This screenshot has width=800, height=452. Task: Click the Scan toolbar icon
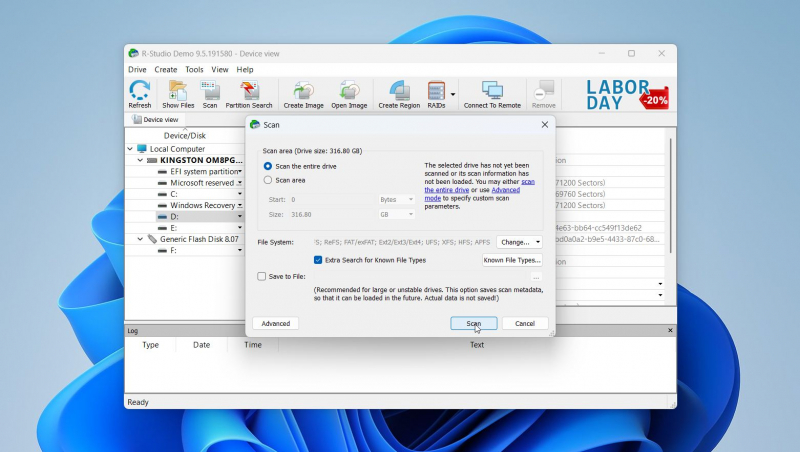tap(210, 94)
